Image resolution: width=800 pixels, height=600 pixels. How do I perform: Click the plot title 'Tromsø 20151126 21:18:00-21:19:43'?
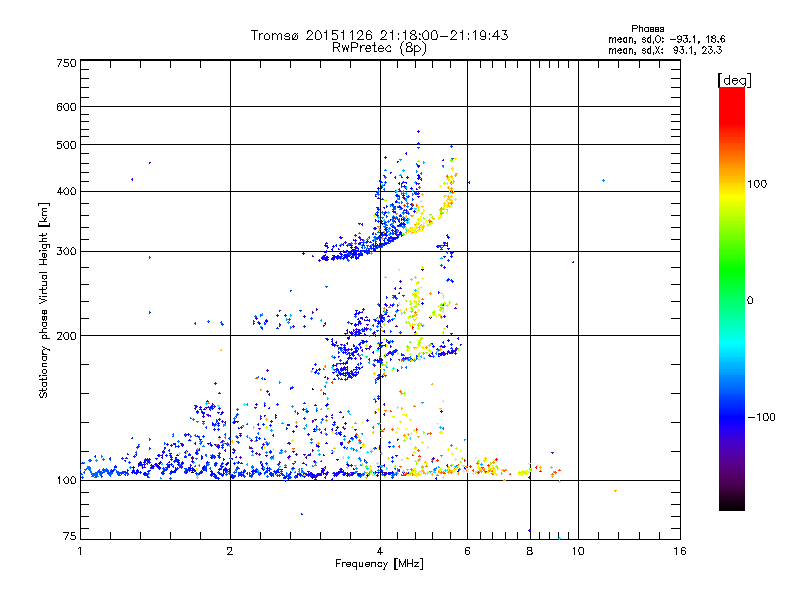(x=379, y=35)
